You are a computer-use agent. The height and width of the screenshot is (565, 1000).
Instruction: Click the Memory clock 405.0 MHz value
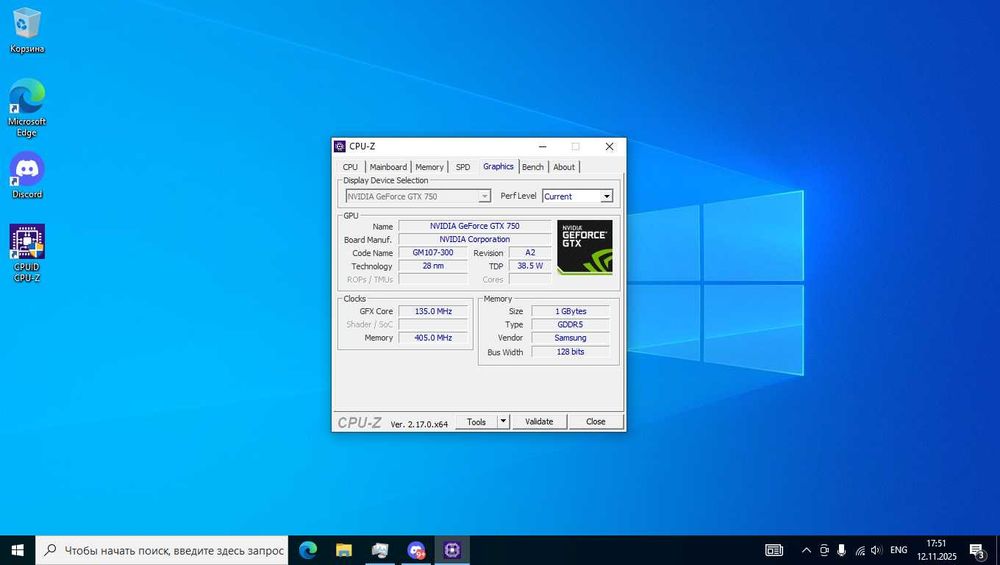coord(433,338)
